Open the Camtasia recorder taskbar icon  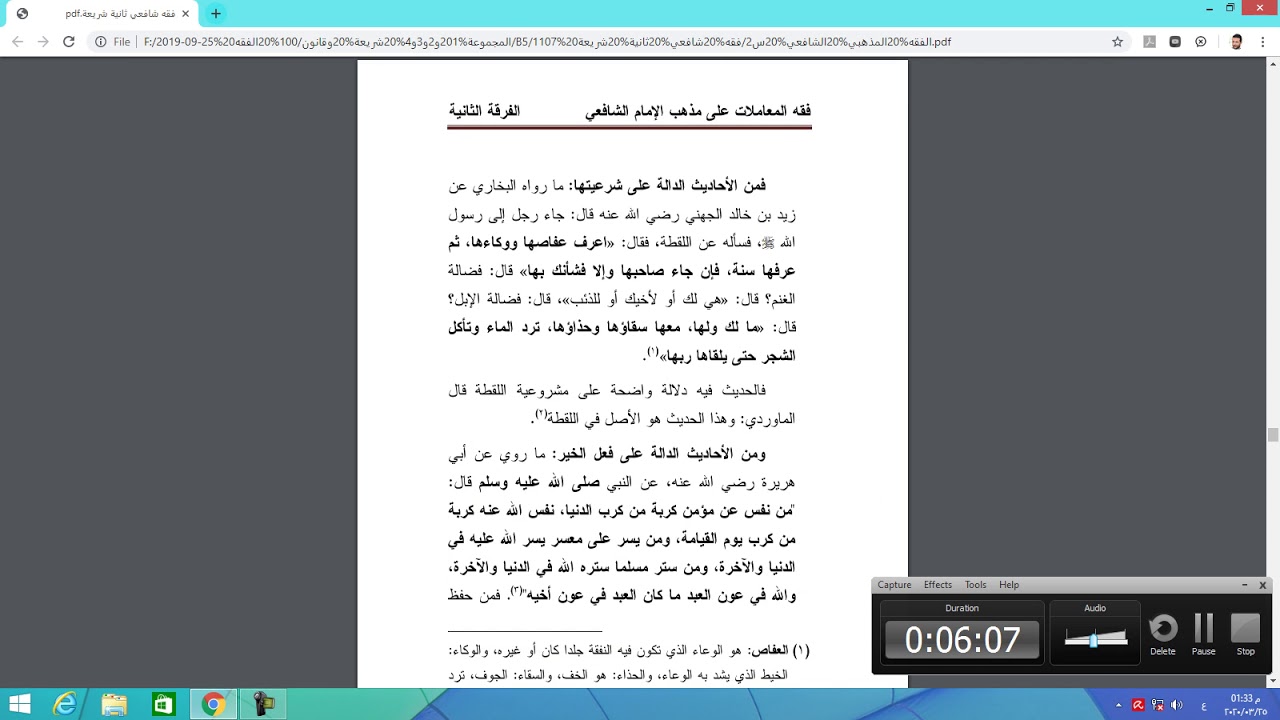(263, 704)
